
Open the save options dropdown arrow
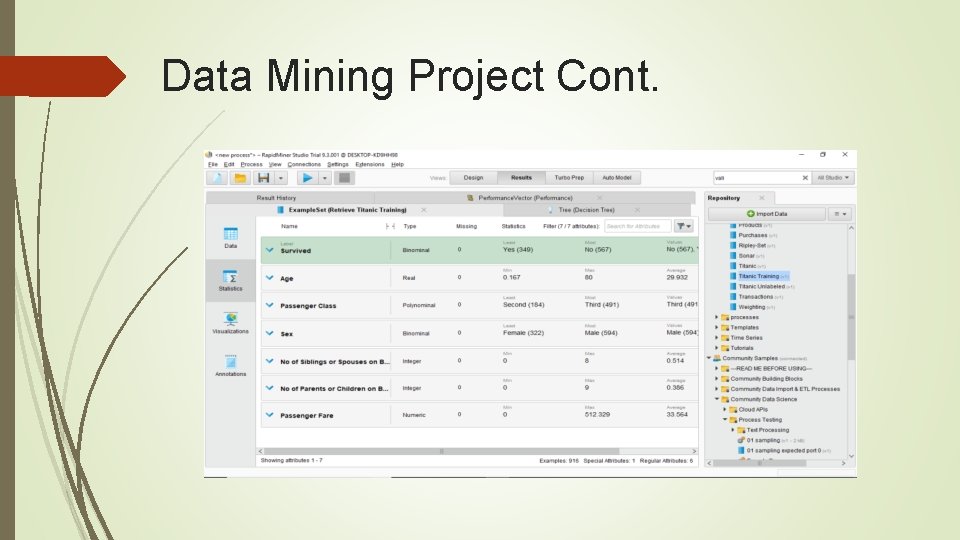pyautogui.click(x=280, y=178)
